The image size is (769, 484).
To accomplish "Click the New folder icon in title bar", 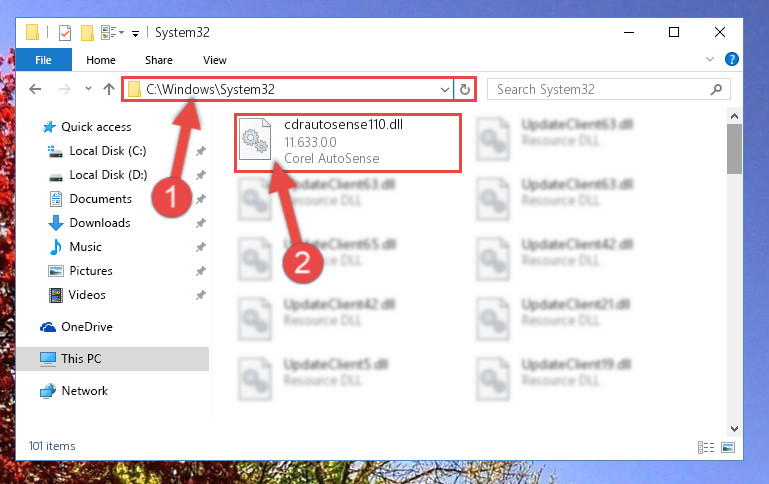I will pos(87,33).
